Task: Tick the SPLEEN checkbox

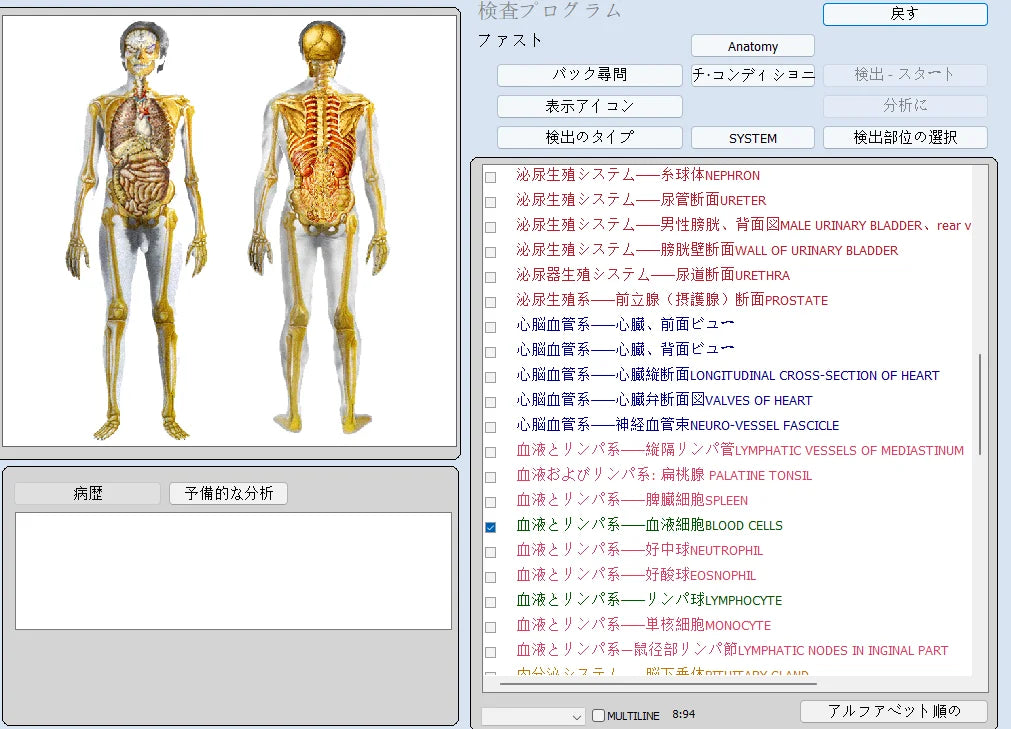Action: pos(490,502)
